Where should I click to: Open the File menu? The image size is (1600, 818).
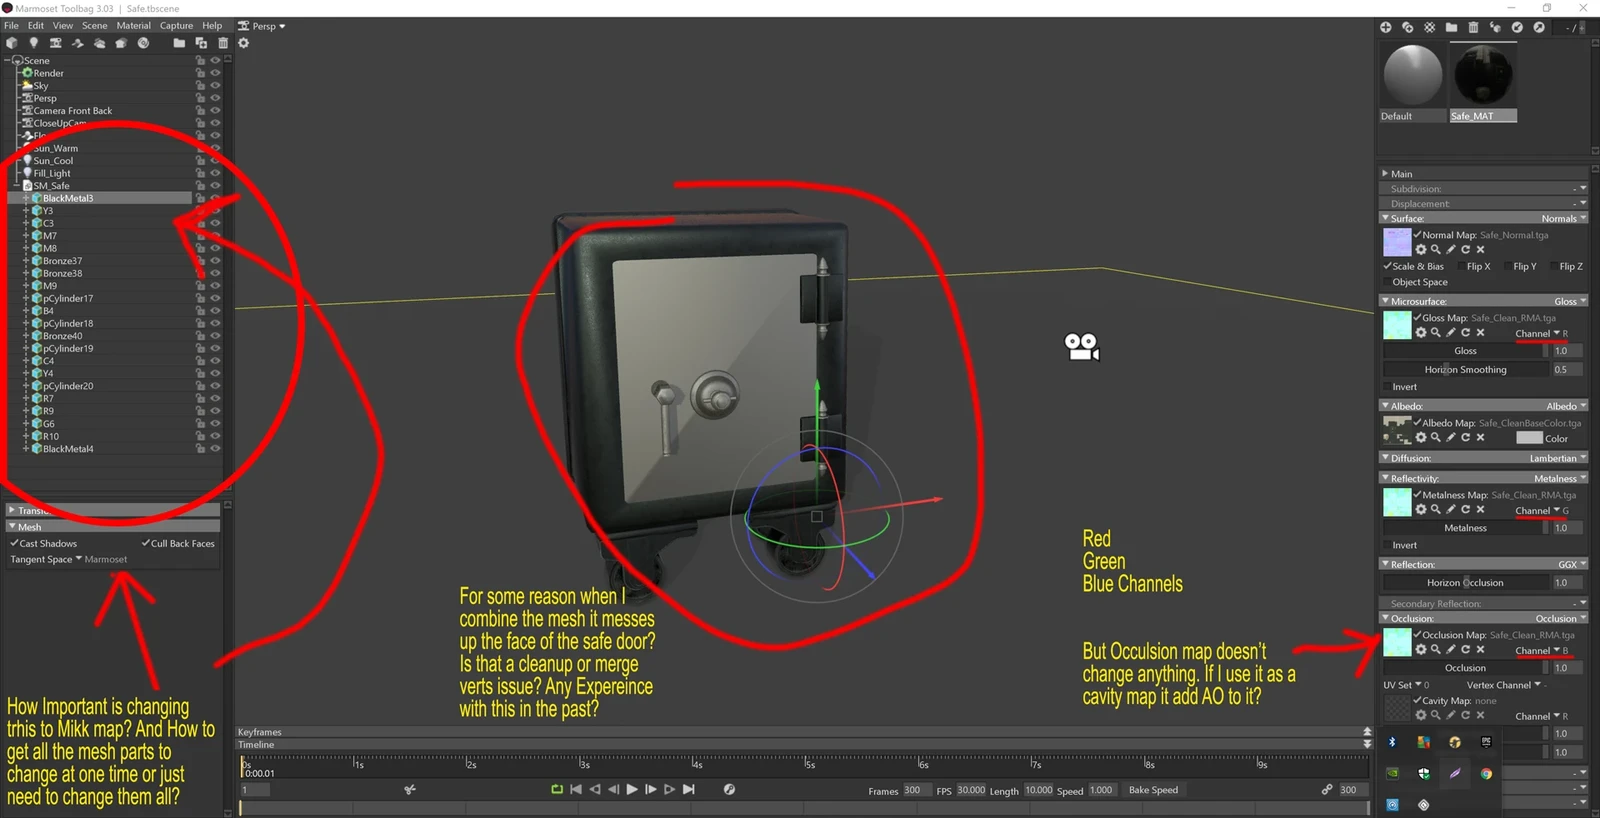(x=11, y=26)
